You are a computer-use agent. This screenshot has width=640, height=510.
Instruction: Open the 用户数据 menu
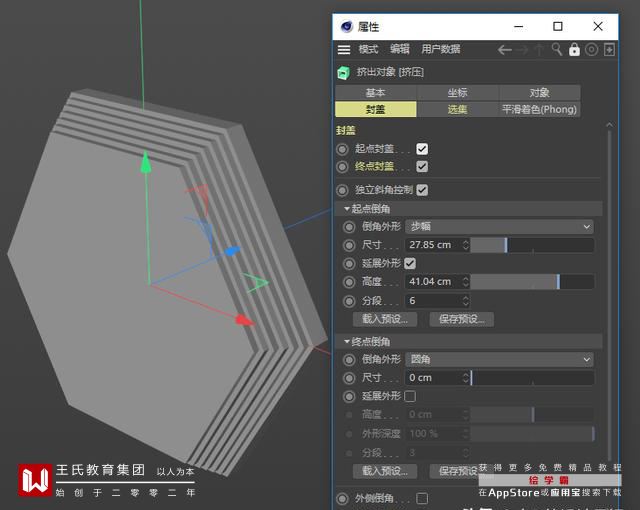tap(441, 49)
